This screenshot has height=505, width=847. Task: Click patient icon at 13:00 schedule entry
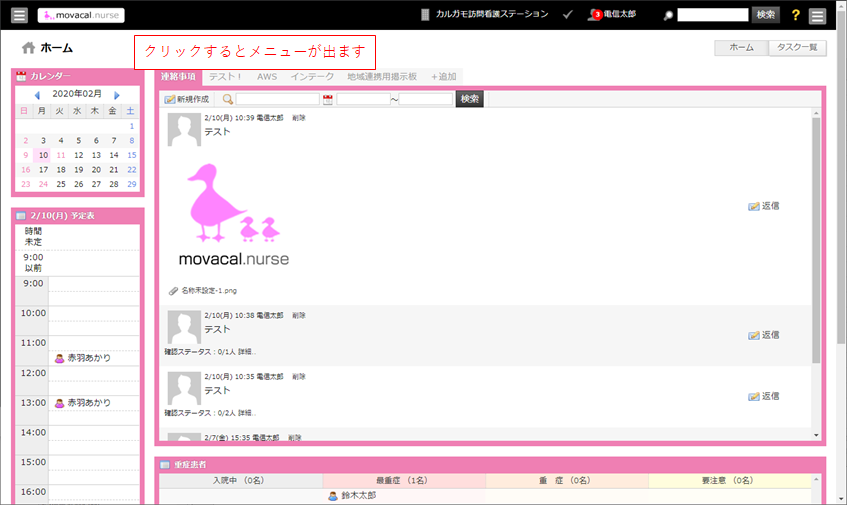tap(59, 403)
